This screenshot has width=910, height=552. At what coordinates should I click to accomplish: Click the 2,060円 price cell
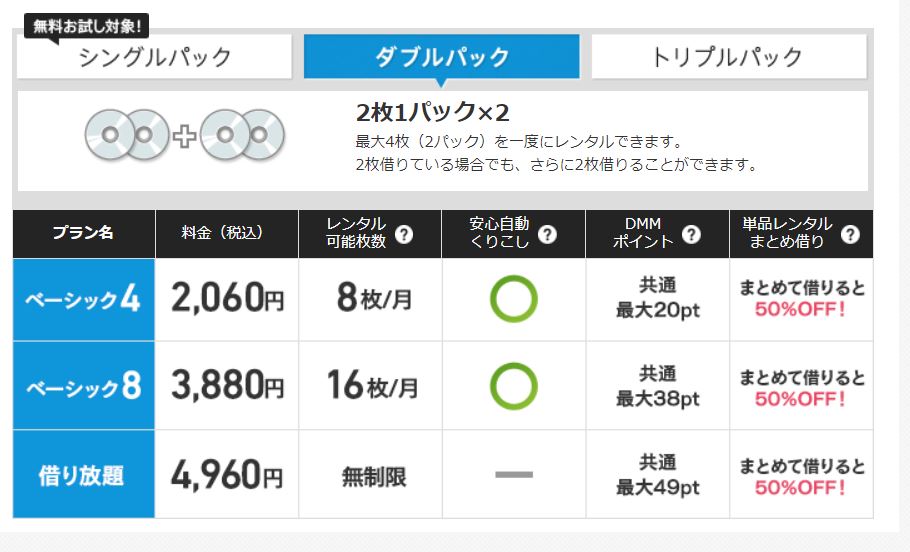coord(227,300)
